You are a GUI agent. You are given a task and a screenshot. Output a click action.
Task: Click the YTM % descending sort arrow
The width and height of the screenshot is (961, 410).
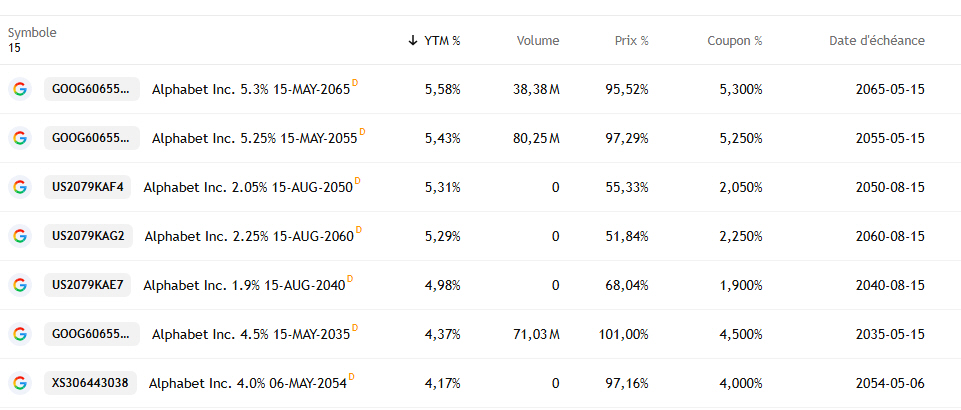point(413,41)
